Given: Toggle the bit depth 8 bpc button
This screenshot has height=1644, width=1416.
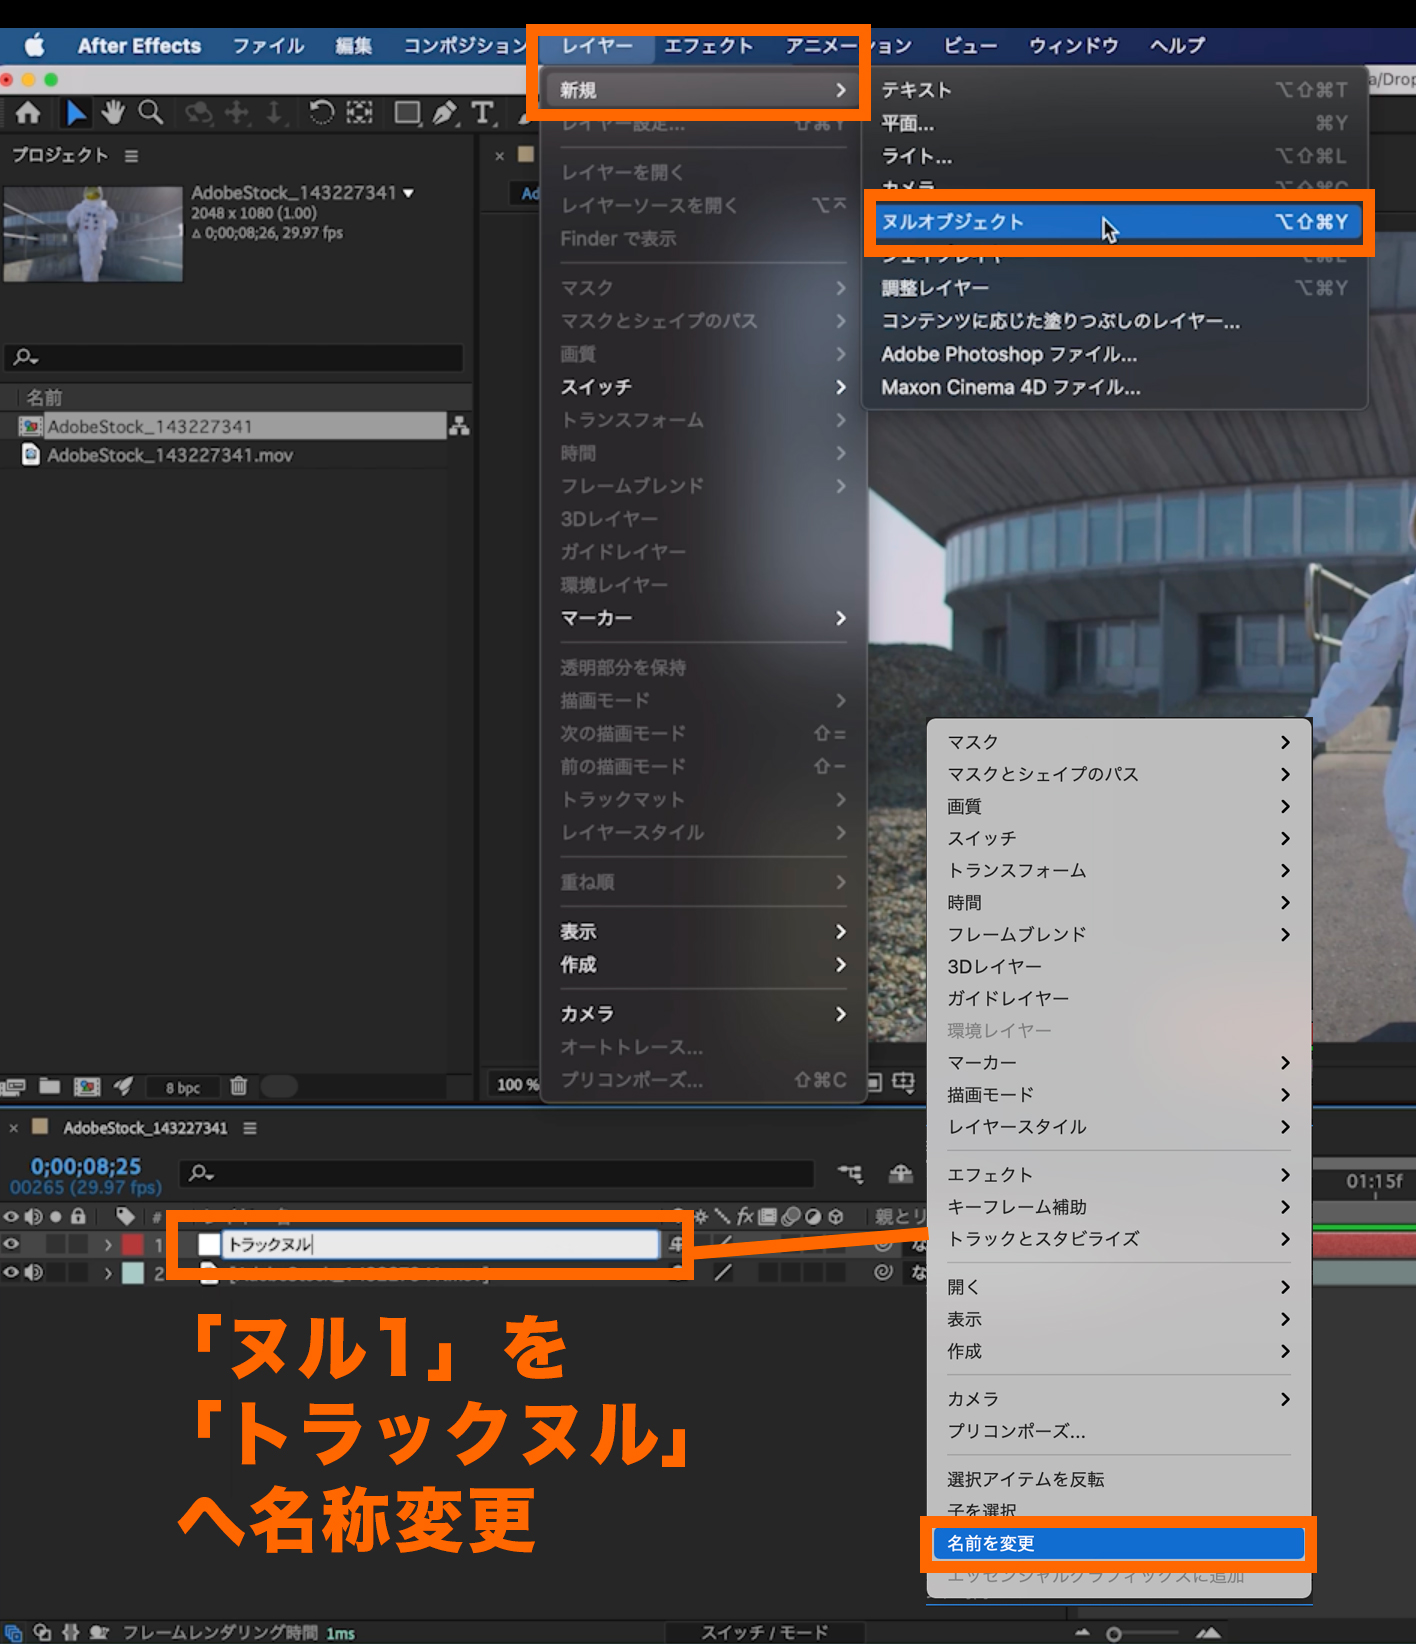Looking at the screenshot, I should pos(183,1087).
